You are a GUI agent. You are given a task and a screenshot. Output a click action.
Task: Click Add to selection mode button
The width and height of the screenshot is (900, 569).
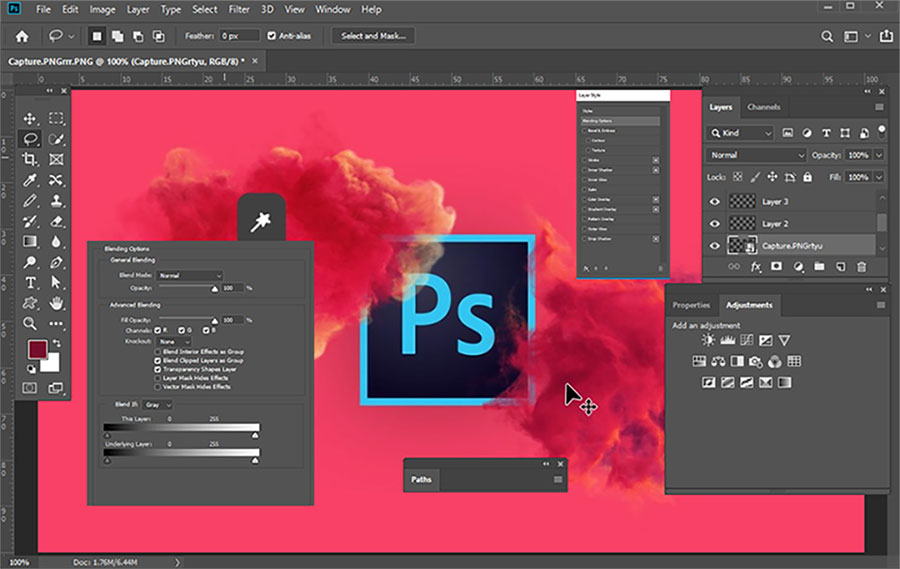(117, 37)
